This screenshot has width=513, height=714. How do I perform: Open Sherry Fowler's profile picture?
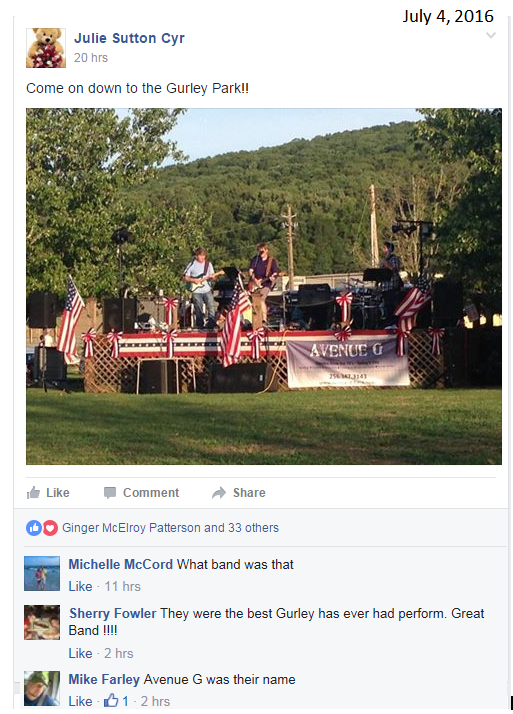click(x=42, y=622)
